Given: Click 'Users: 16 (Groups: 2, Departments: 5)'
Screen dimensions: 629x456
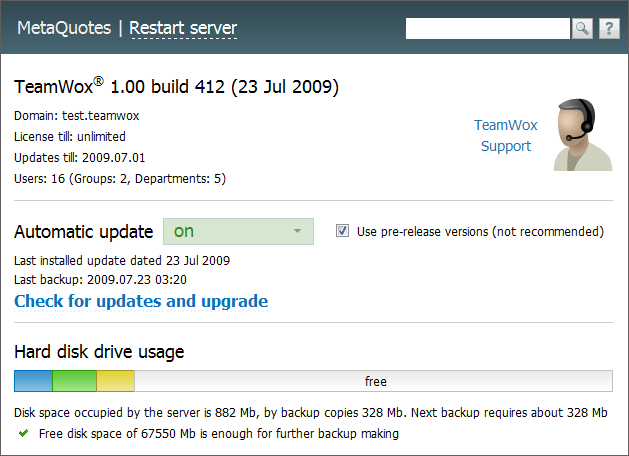Looking at the screenshot, I should (120, 178).
